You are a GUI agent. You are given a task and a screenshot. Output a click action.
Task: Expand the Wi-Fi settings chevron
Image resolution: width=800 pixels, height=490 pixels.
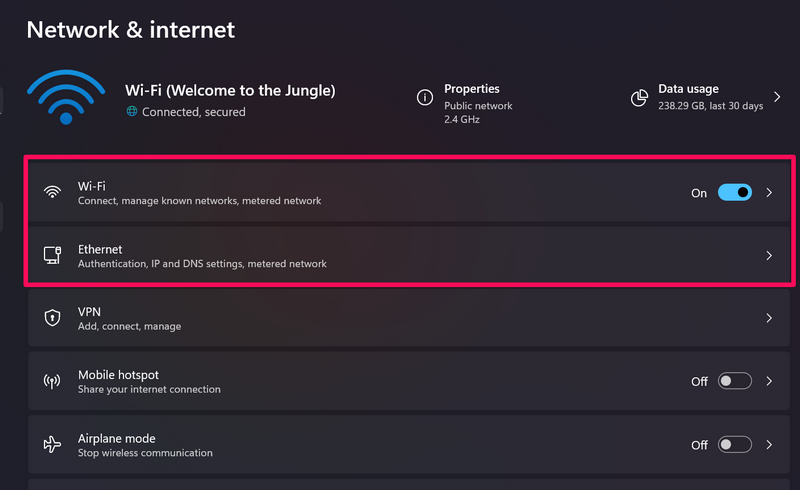[769, 193]
